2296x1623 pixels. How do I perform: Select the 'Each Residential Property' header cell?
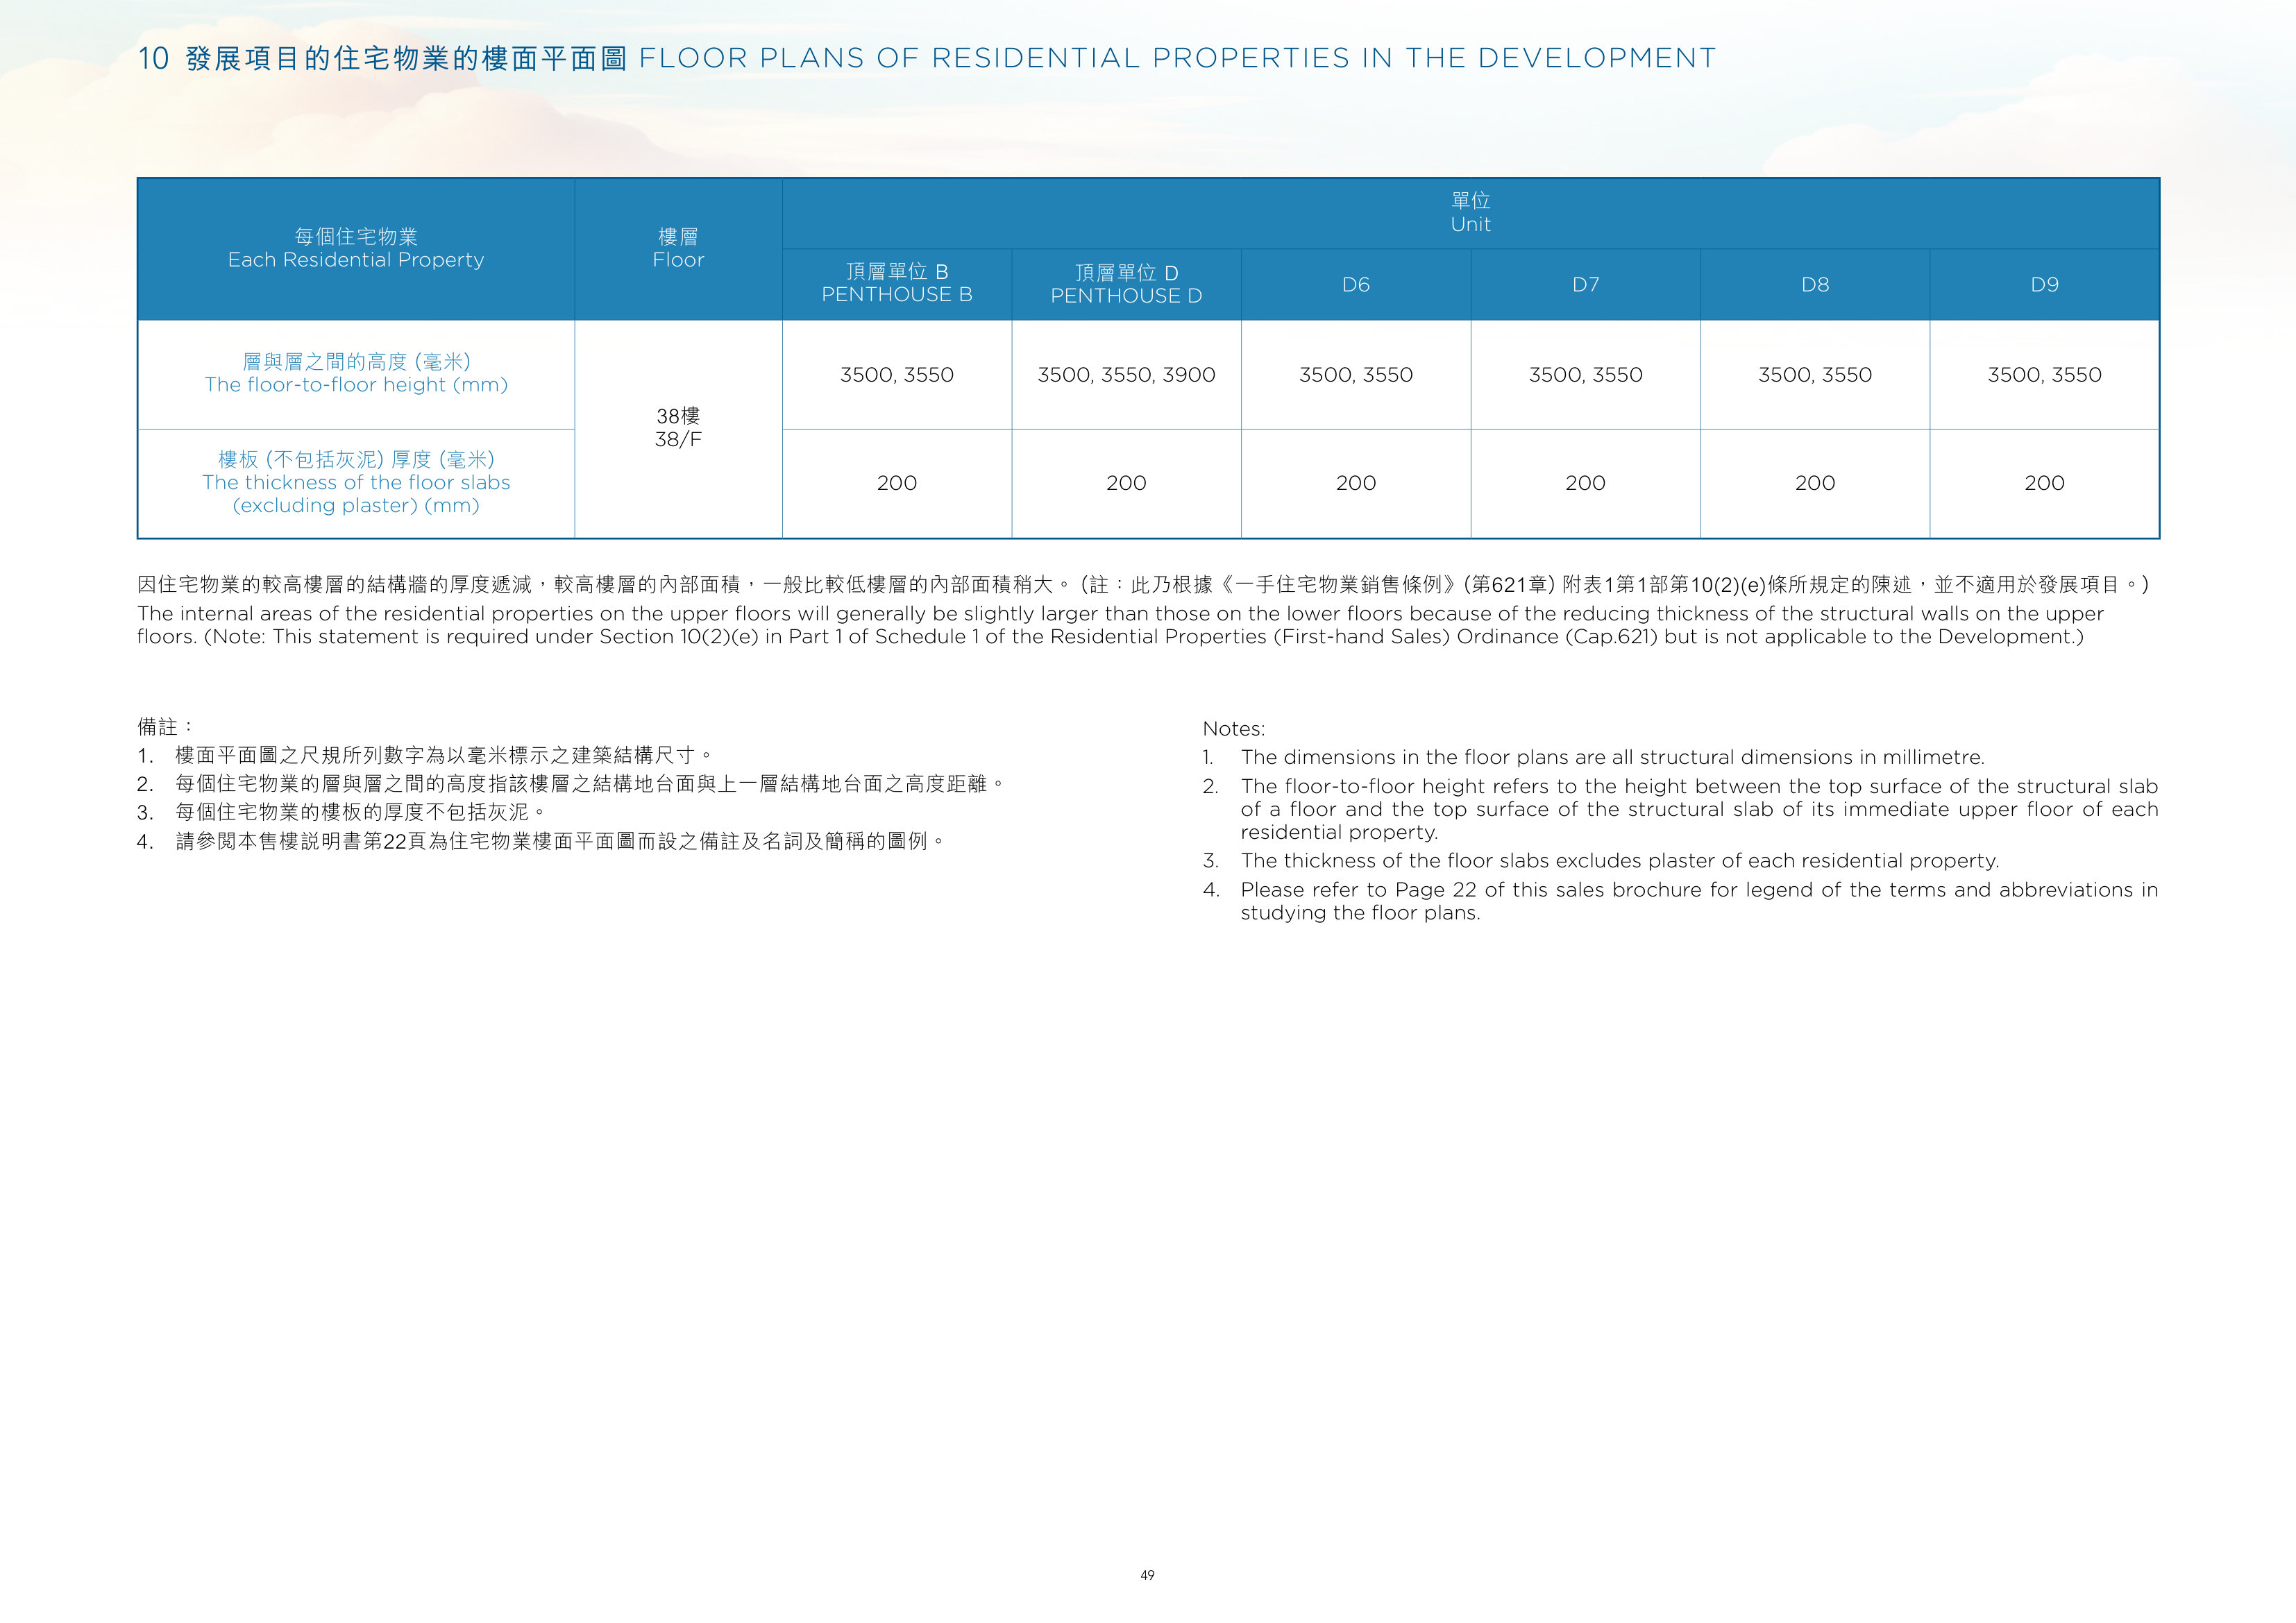coord(356,249)
